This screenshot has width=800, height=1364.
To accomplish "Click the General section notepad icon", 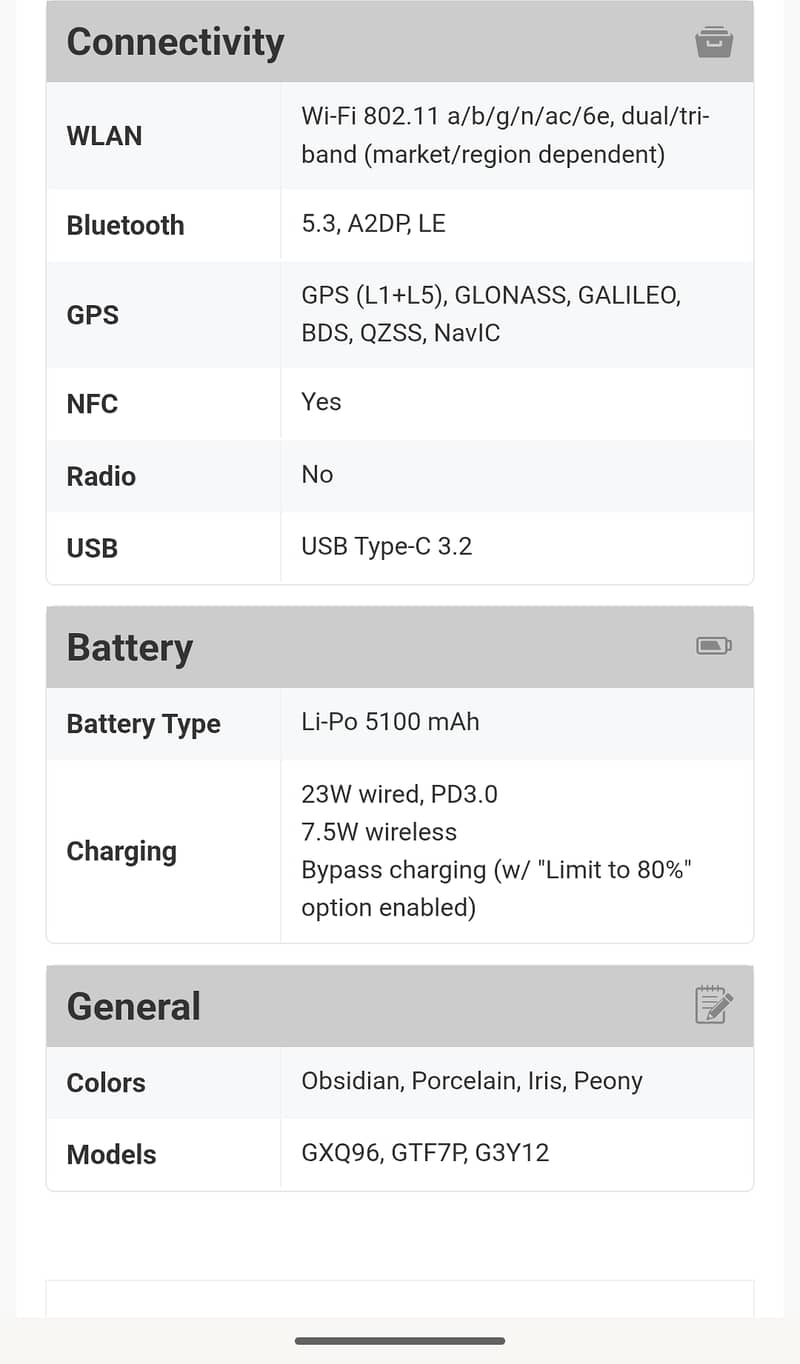I will tap(714, 1005).
